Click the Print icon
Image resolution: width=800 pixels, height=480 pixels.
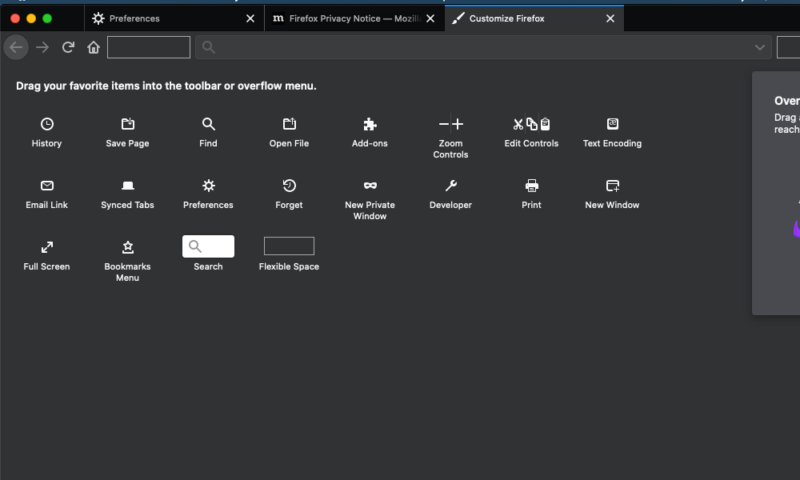click(532, 186)
